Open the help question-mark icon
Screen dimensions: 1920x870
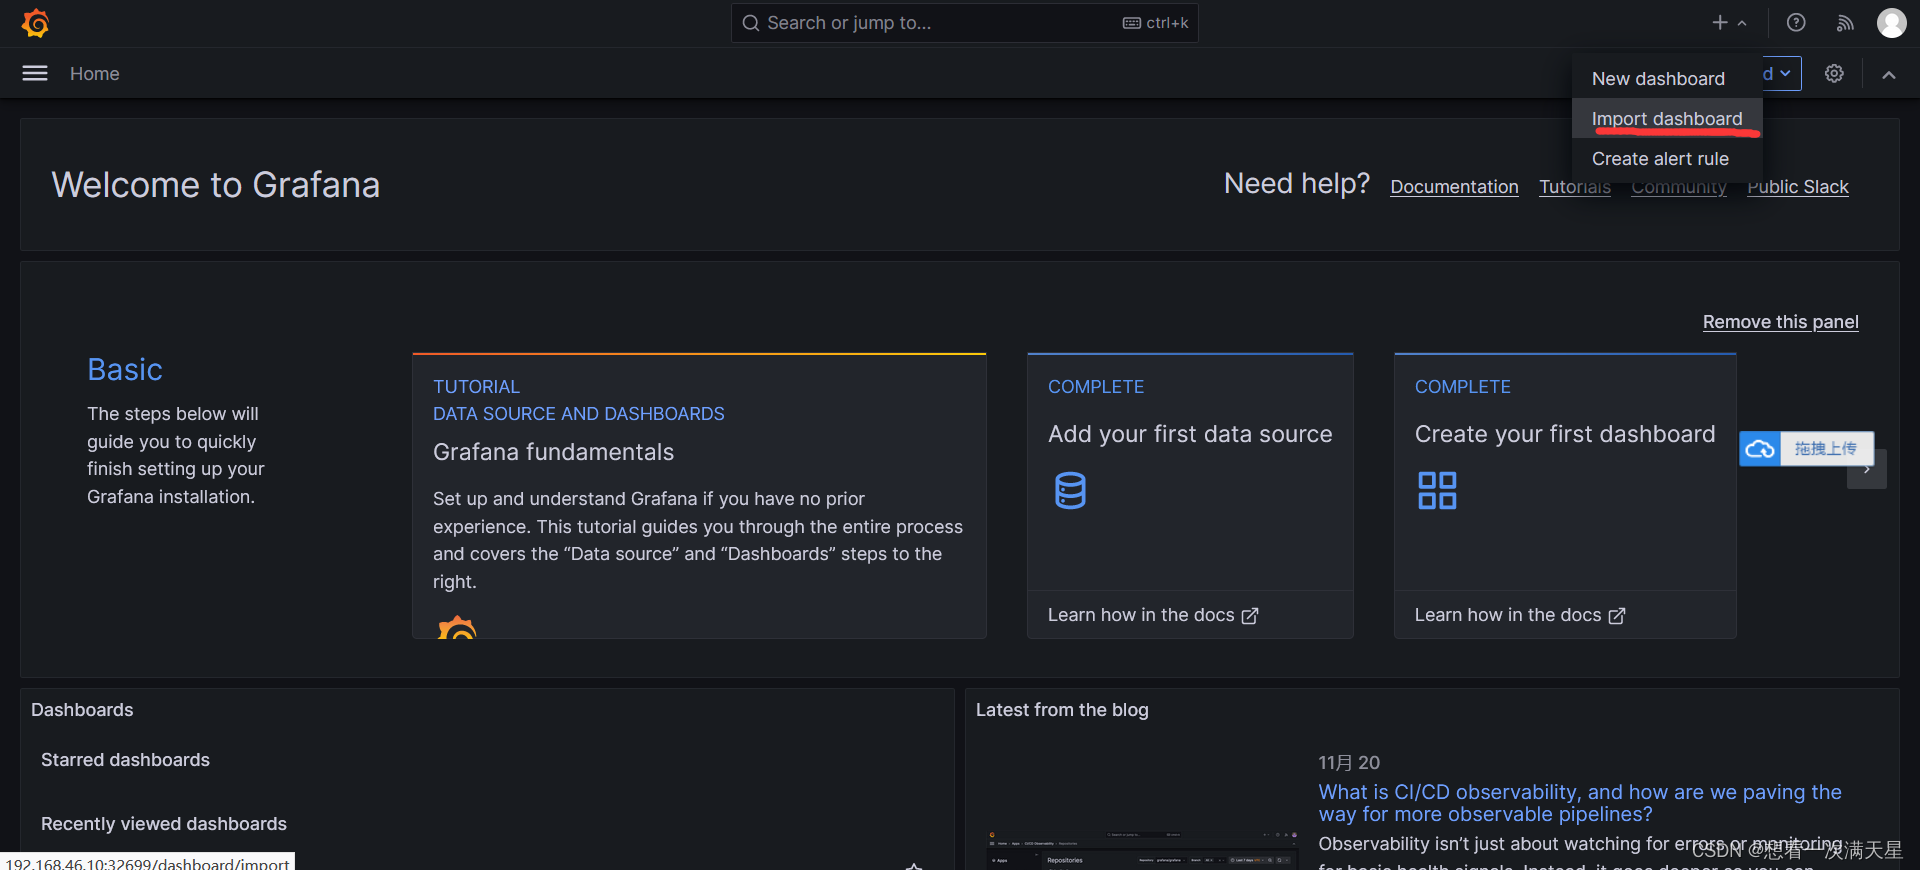(1796, 22)
